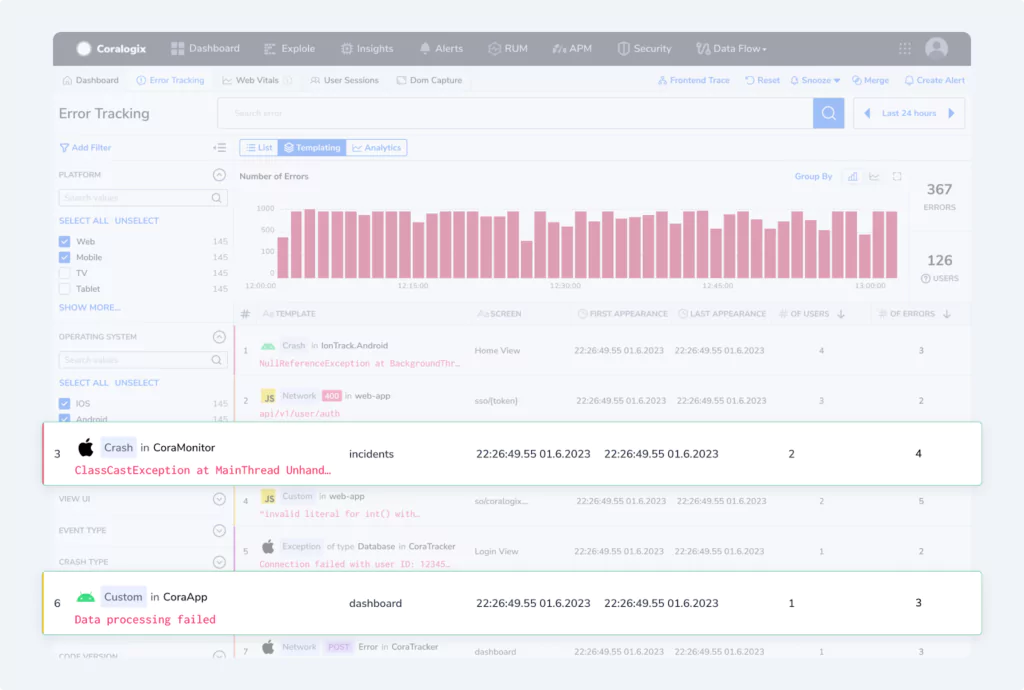
Task: Expand the View UI filter section
Action: tap(219, 499)
